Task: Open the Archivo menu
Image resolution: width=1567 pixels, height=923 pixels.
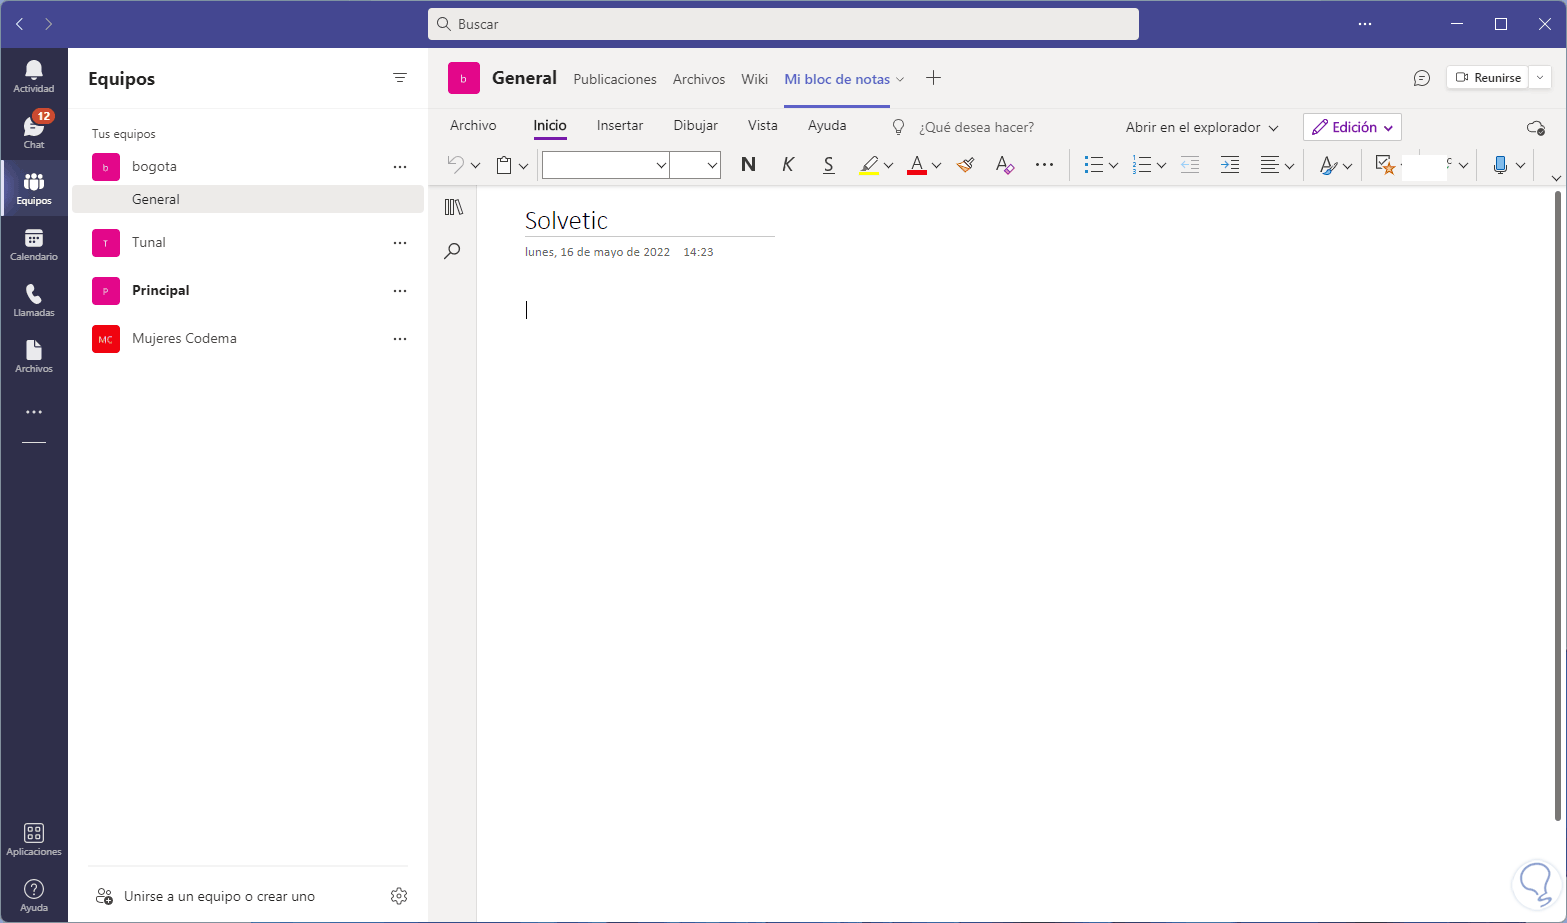Action: point(473,126)
